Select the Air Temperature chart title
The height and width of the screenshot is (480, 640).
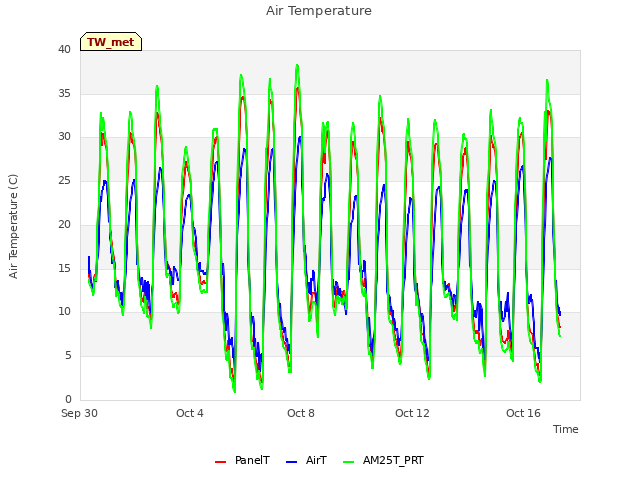[x=319, y=11]
